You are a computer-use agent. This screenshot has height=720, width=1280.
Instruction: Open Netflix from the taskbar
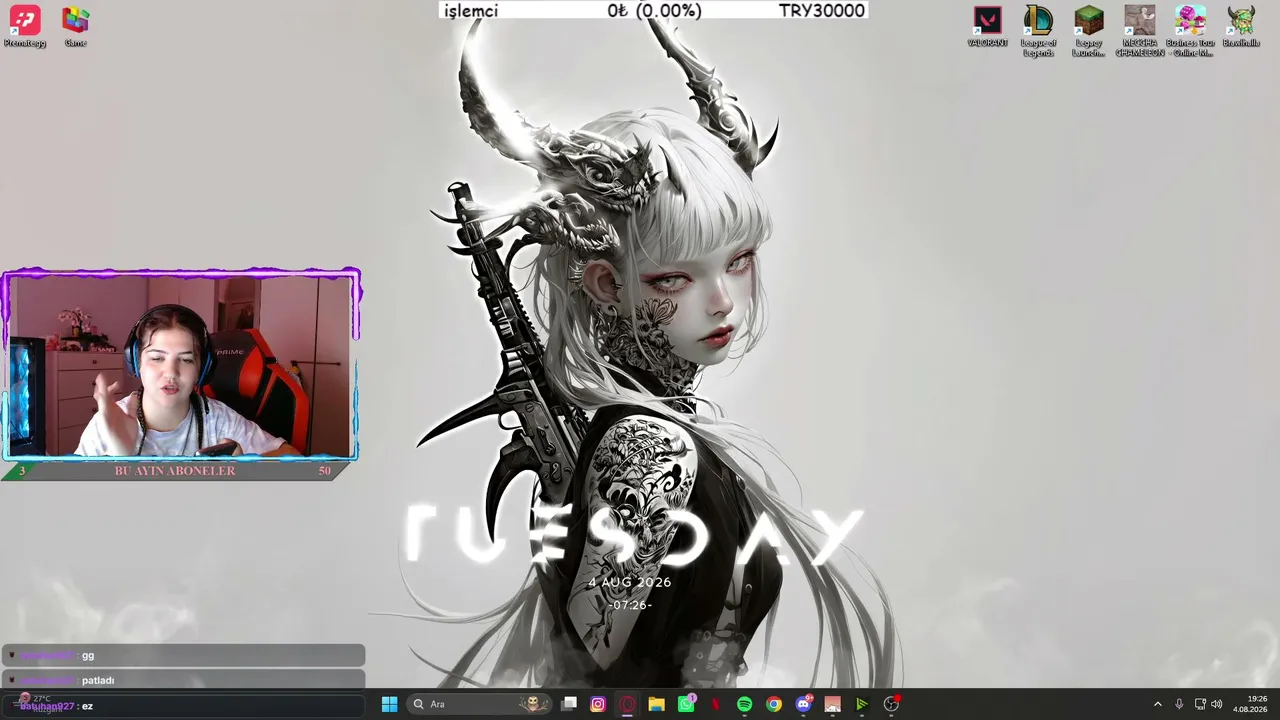pyautogui.click(x=715, y=704)
